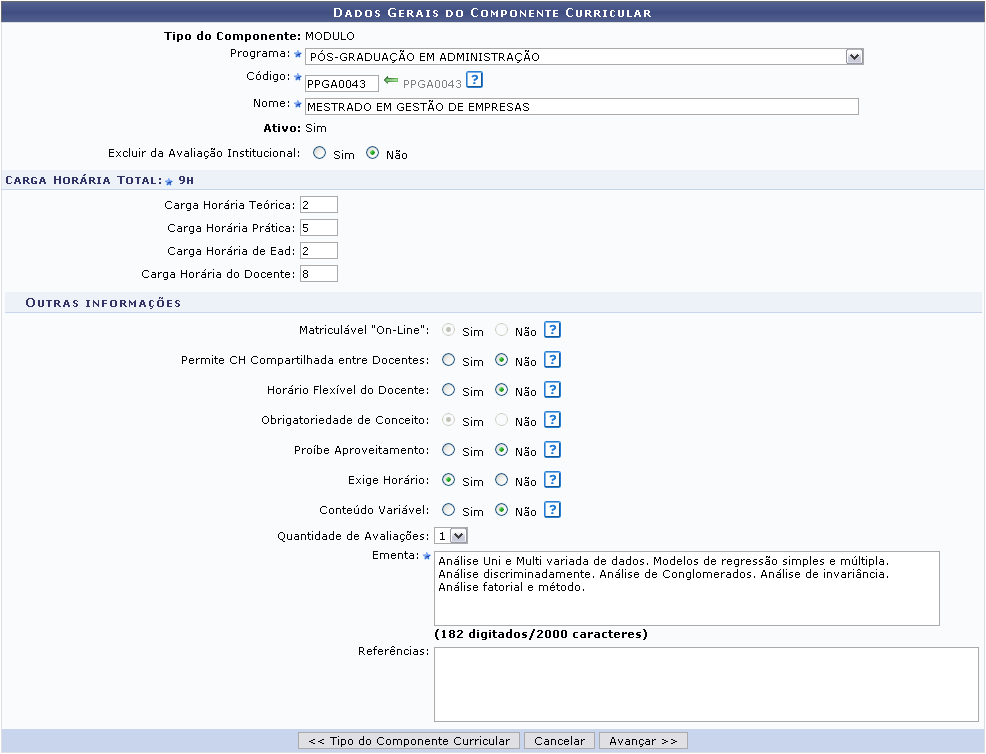Viewport: 986px width, 754px height.
Task: Click help icon for Proíbe Aproveitamento
Action: coord(552,450)
